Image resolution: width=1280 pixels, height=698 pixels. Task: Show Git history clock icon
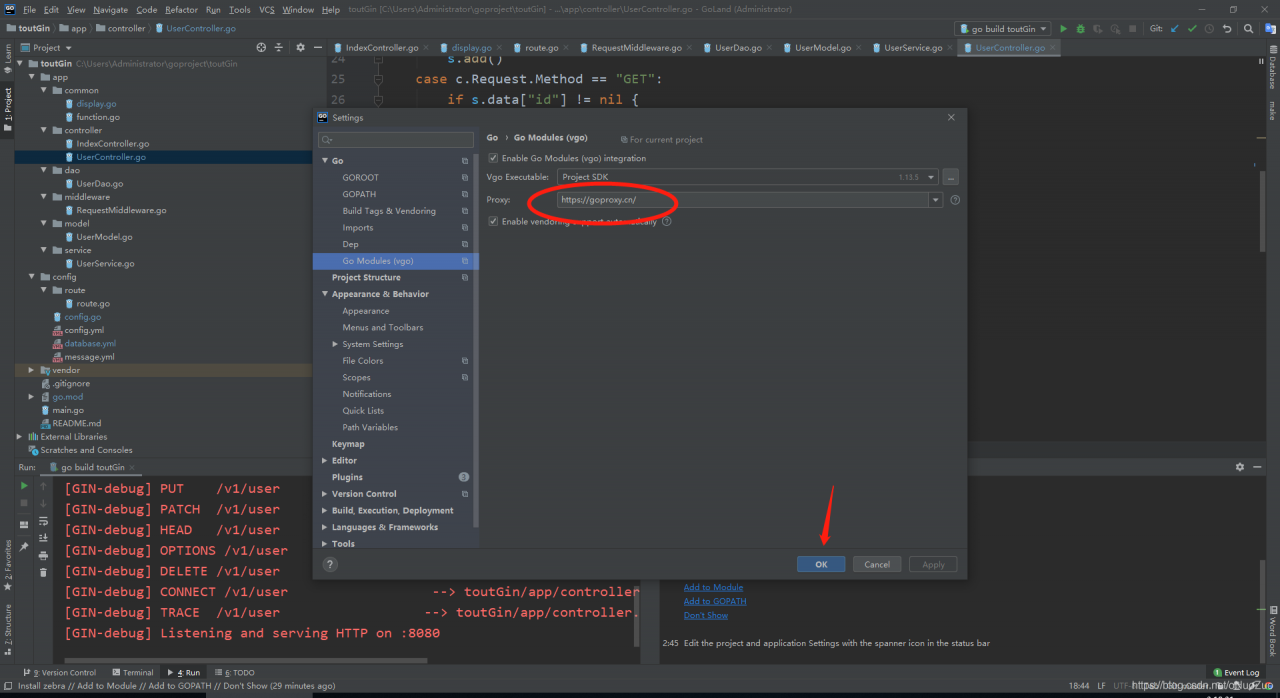pyautogui.click(x=1209, y=29)
